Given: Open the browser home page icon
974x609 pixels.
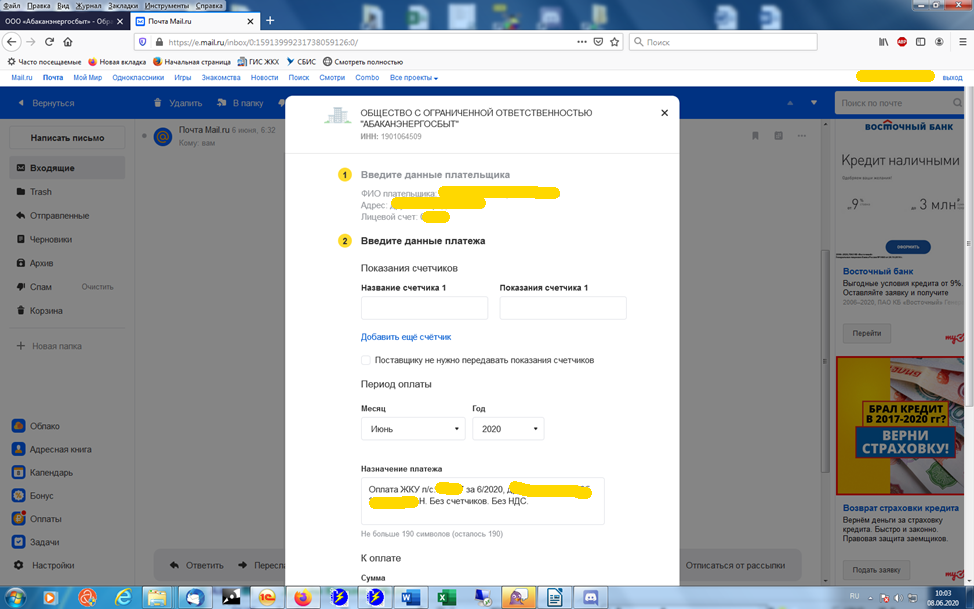Looking at the screenshot, I should (x=68, y=42).
